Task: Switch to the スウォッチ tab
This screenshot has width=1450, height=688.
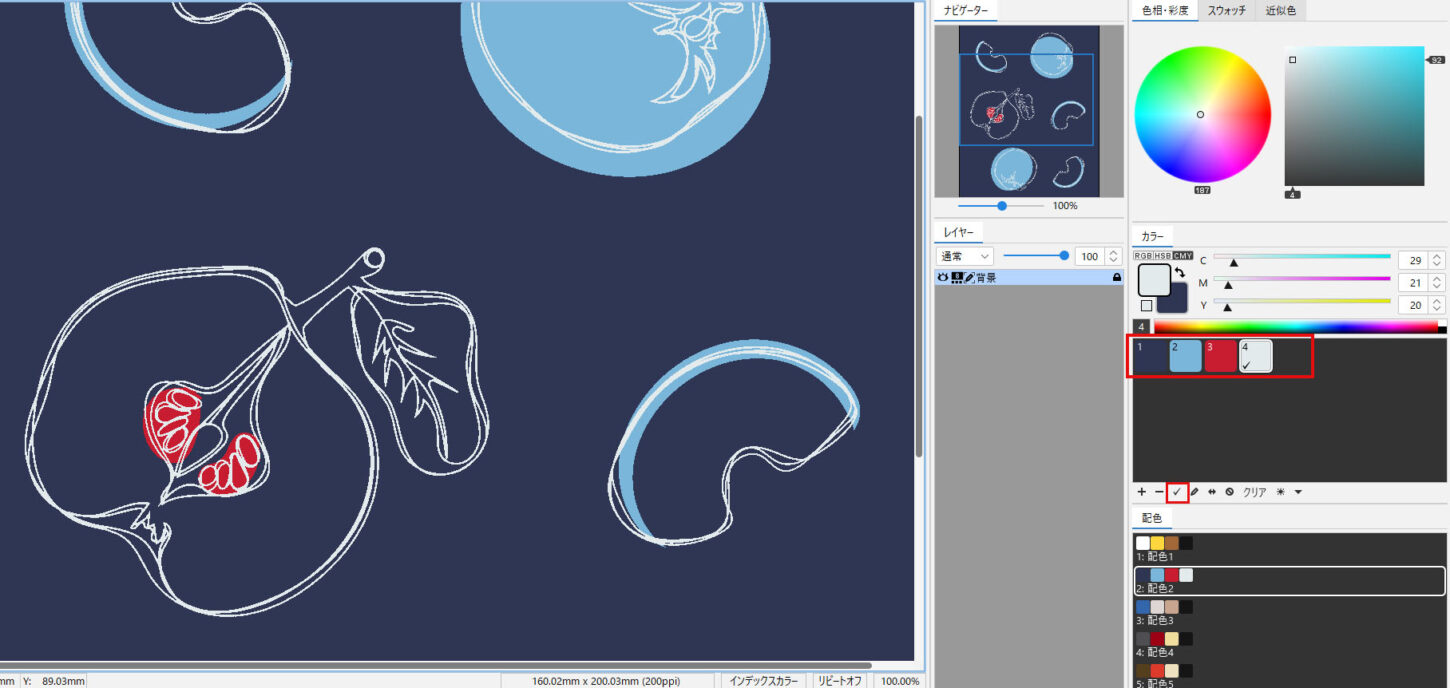Action: pyautogui.click(x=1226, y=11)
